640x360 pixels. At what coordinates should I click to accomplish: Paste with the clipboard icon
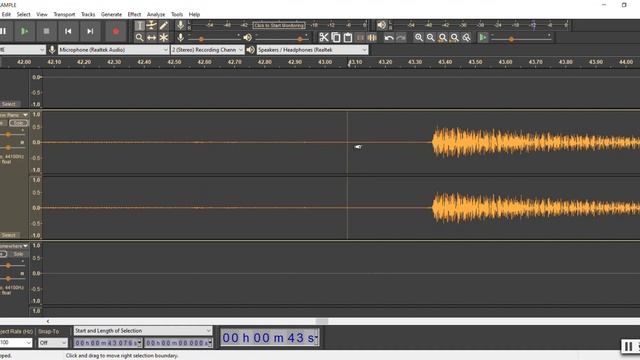click(x=348, y=38)
